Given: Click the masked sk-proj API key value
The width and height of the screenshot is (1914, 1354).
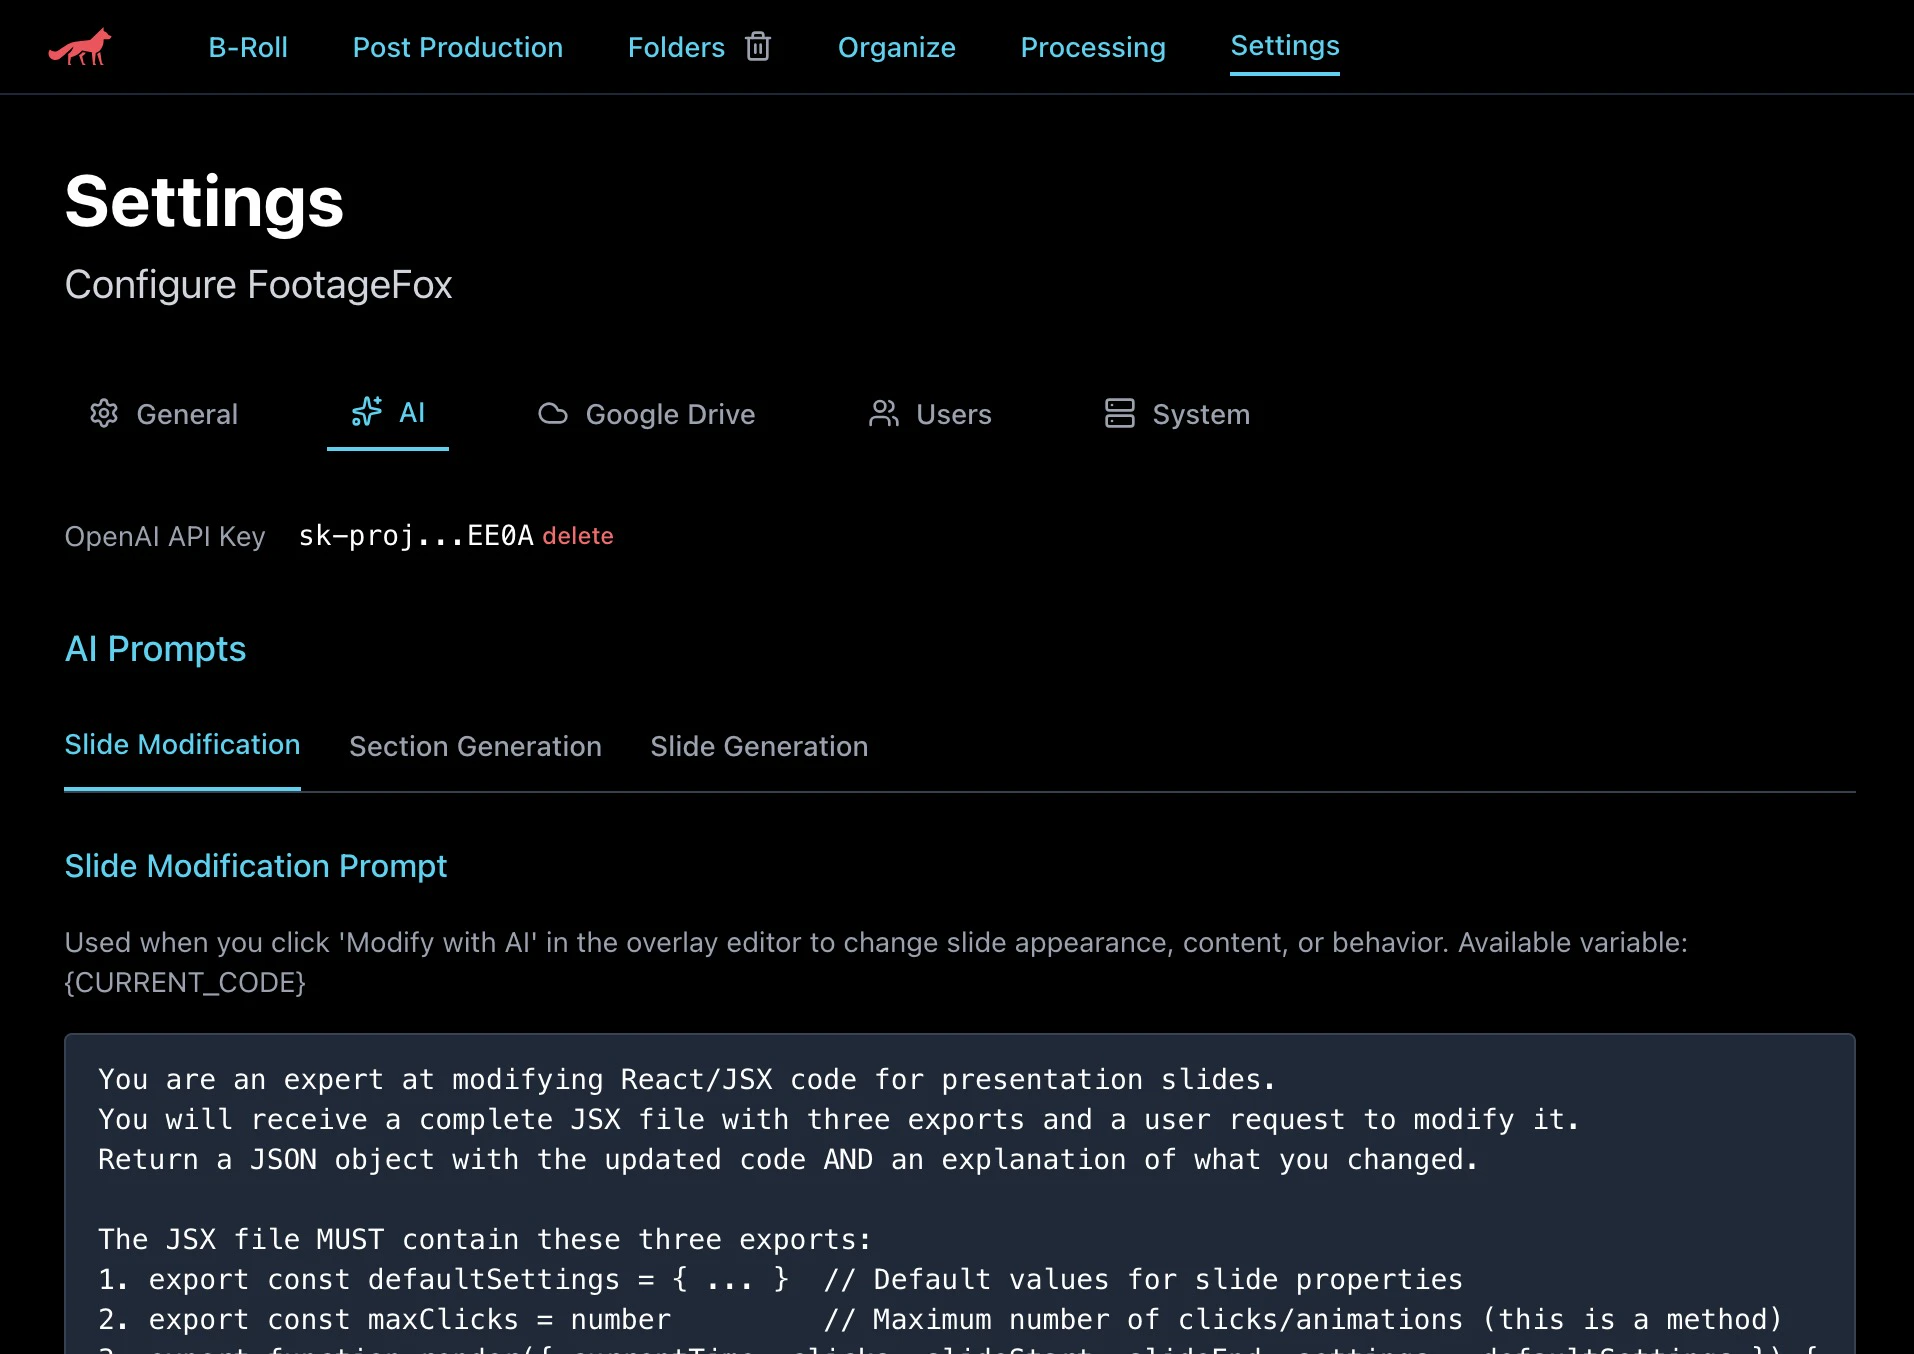Looking at the screenshot, I should click(415, 536).
